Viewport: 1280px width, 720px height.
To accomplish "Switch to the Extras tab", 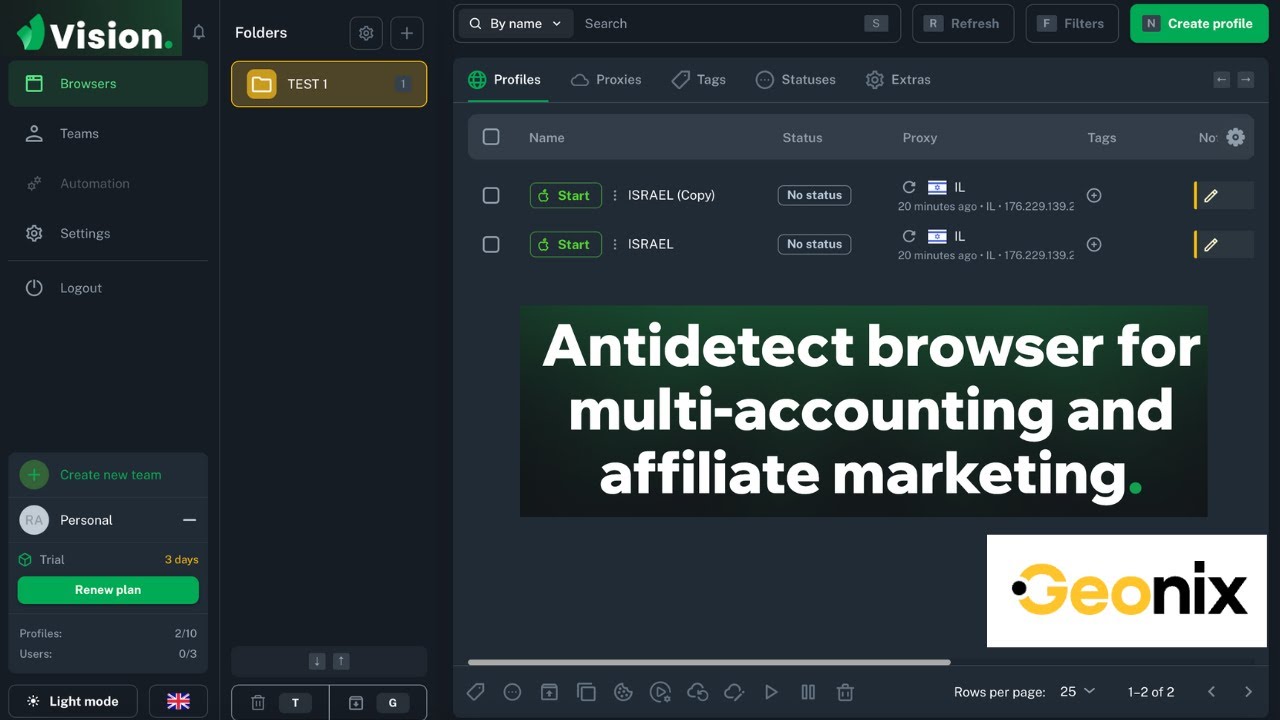I will pos(898,80).
